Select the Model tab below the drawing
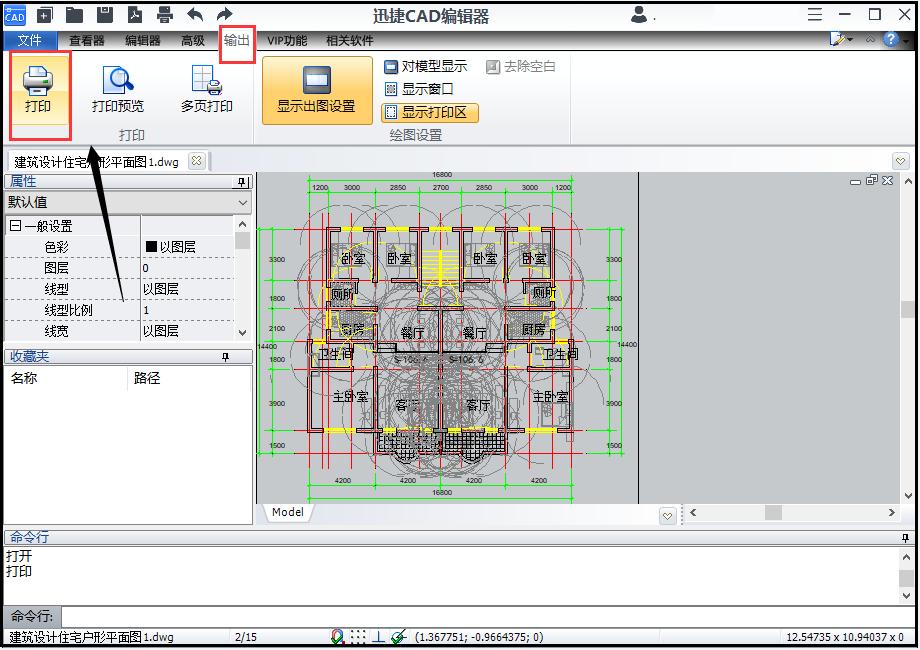920x650 pixels. click(x=287, y=512)
